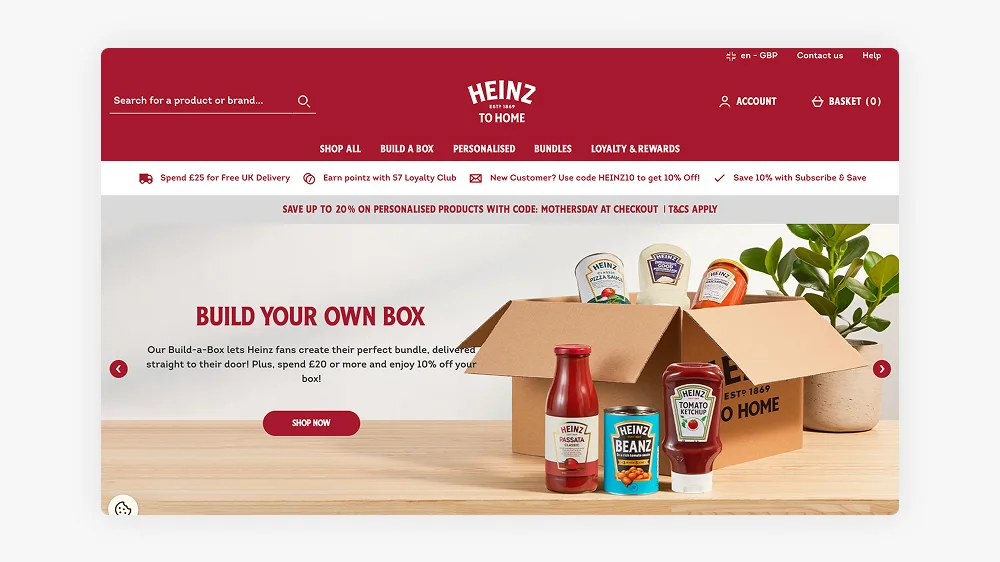Image resolution: width=1000 pixels, height=562 pixels.
Task: Advance to next carousel slide
Action: pos(881,369)
